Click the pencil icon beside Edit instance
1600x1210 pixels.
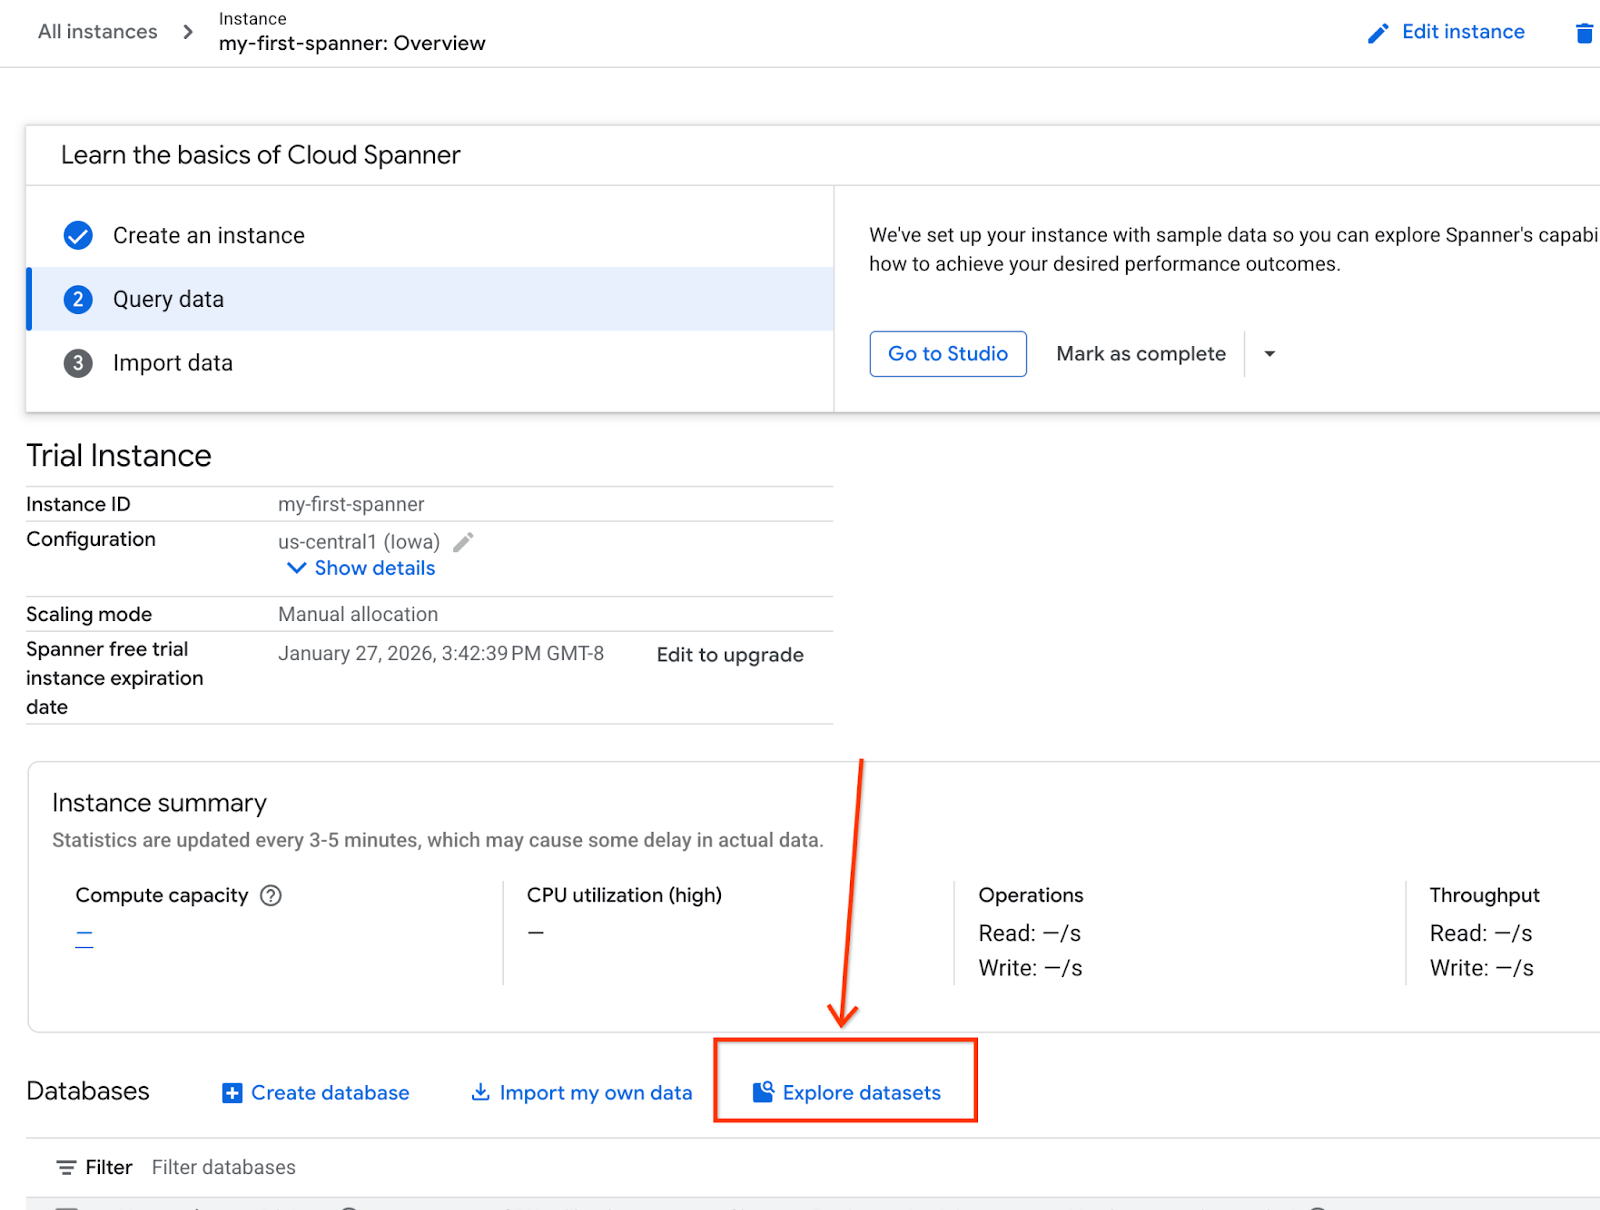click(1378, 33)
